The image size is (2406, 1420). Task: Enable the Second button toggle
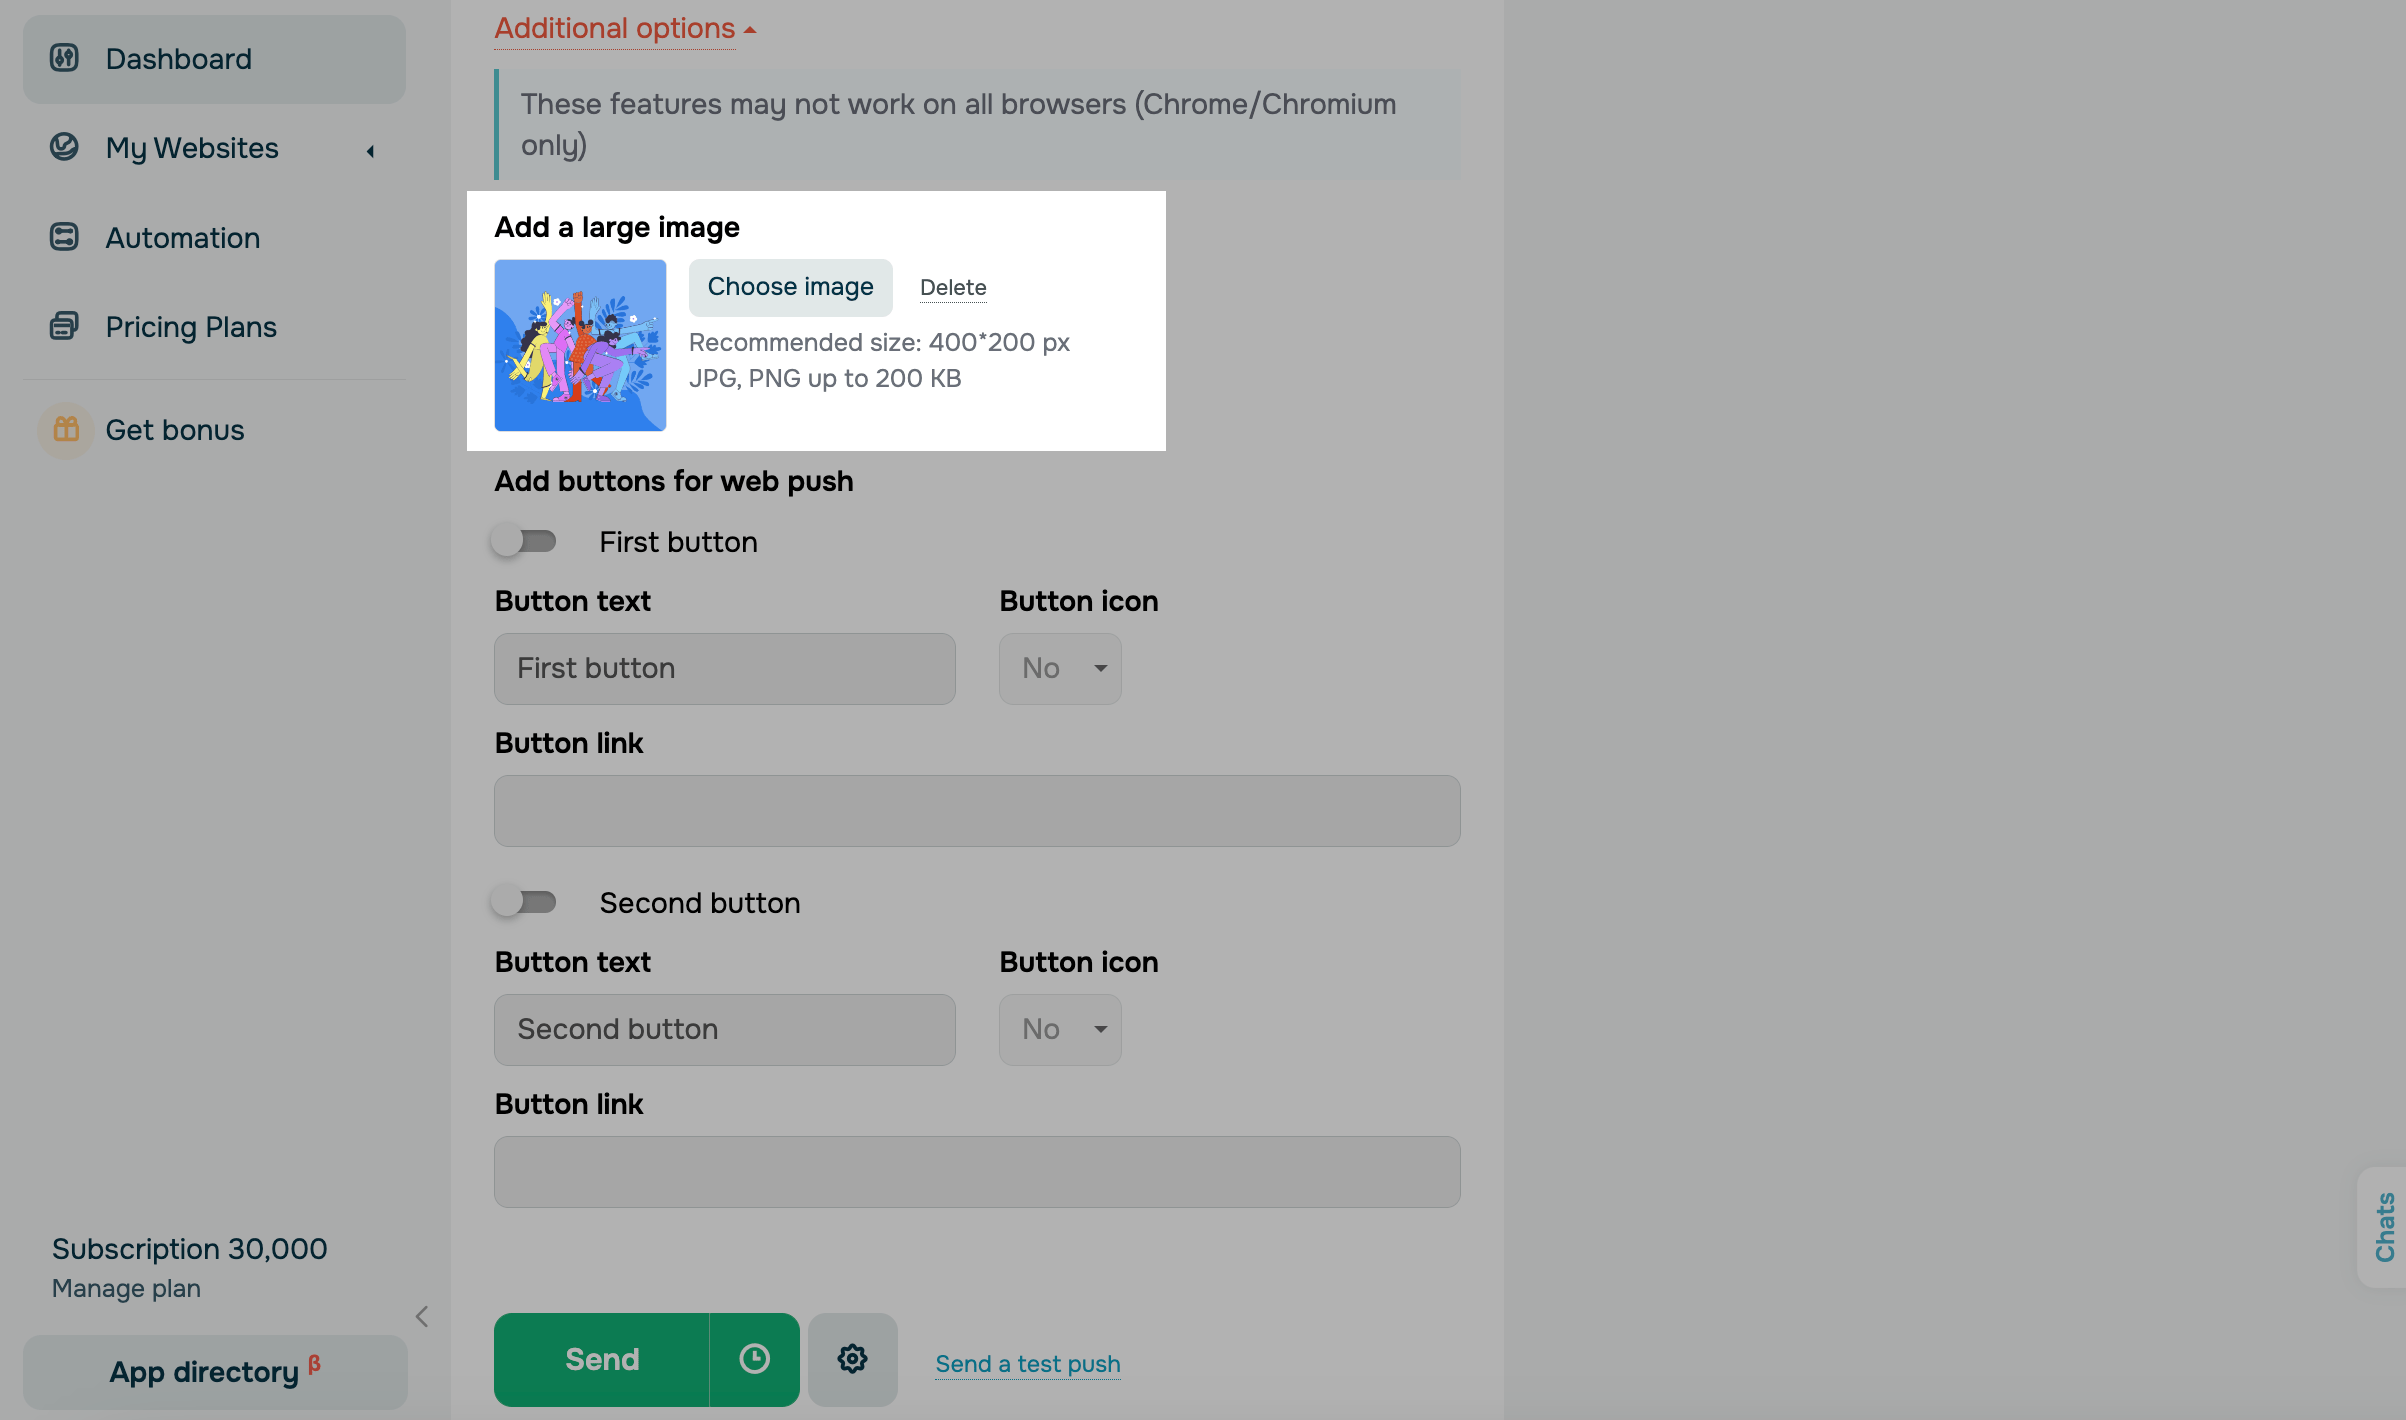point(524,902)
